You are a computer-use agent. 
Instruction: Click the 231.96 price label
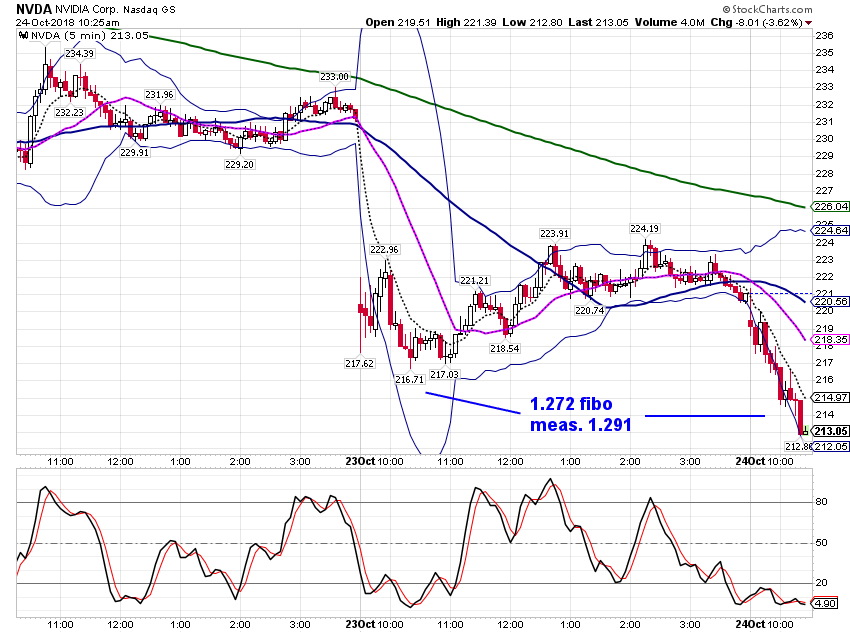click(x=159, y=95)
